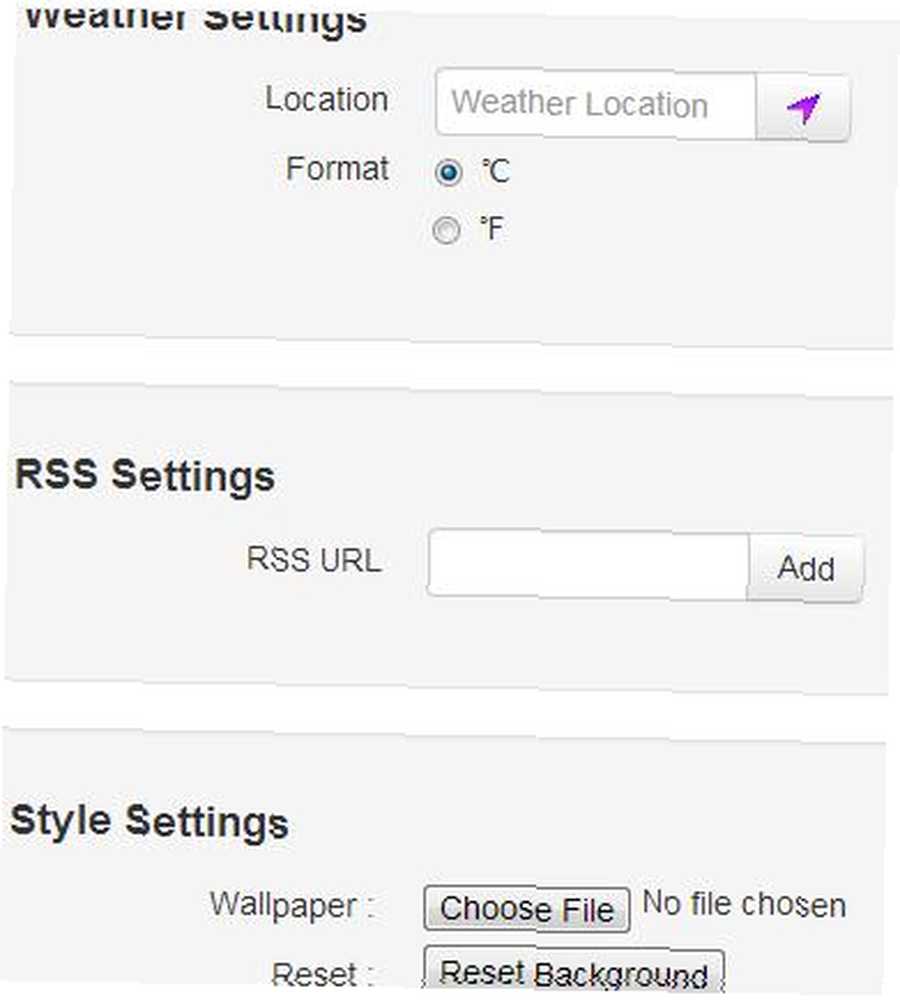900x1000 pixels.
Task: Click the Location field label
Action: pyautogui.click(x=327, y=99)
